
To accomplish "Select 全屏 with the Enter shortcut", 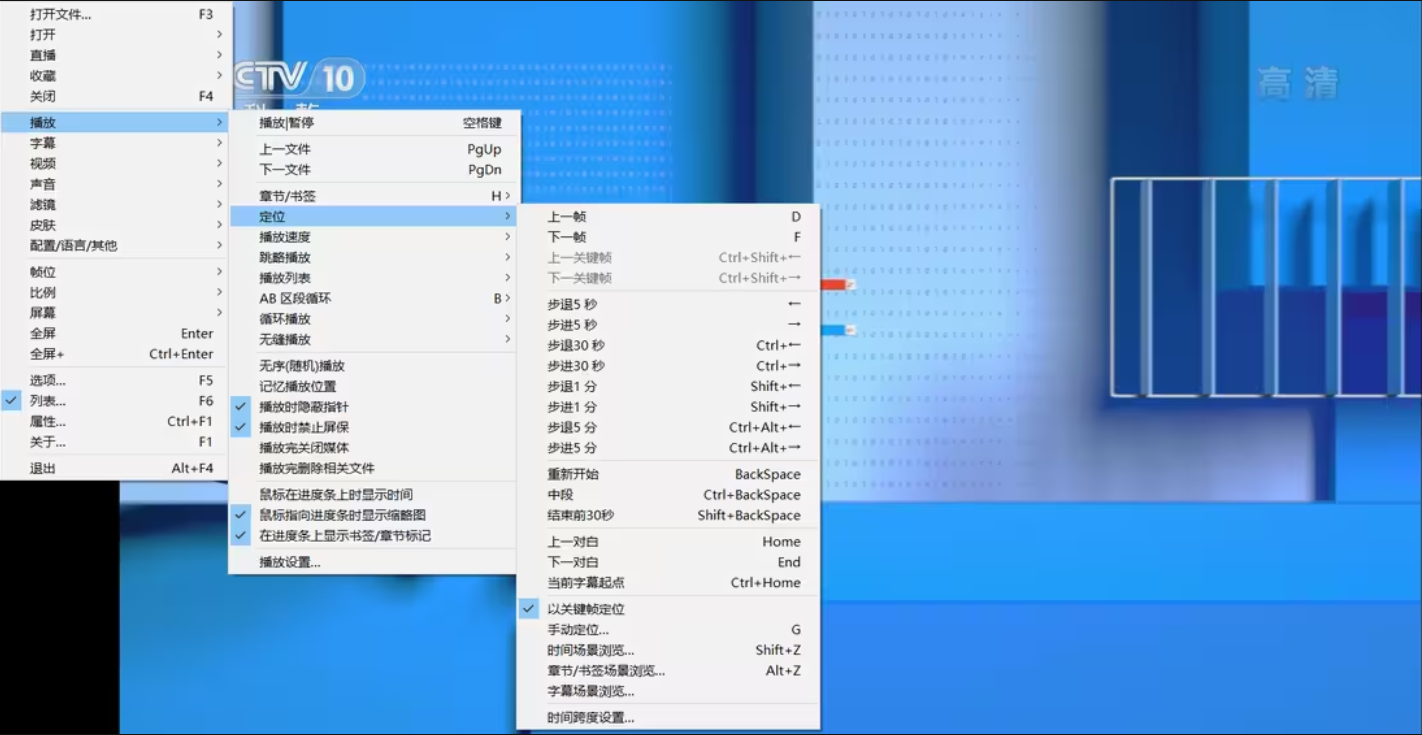I will [116, 334].
